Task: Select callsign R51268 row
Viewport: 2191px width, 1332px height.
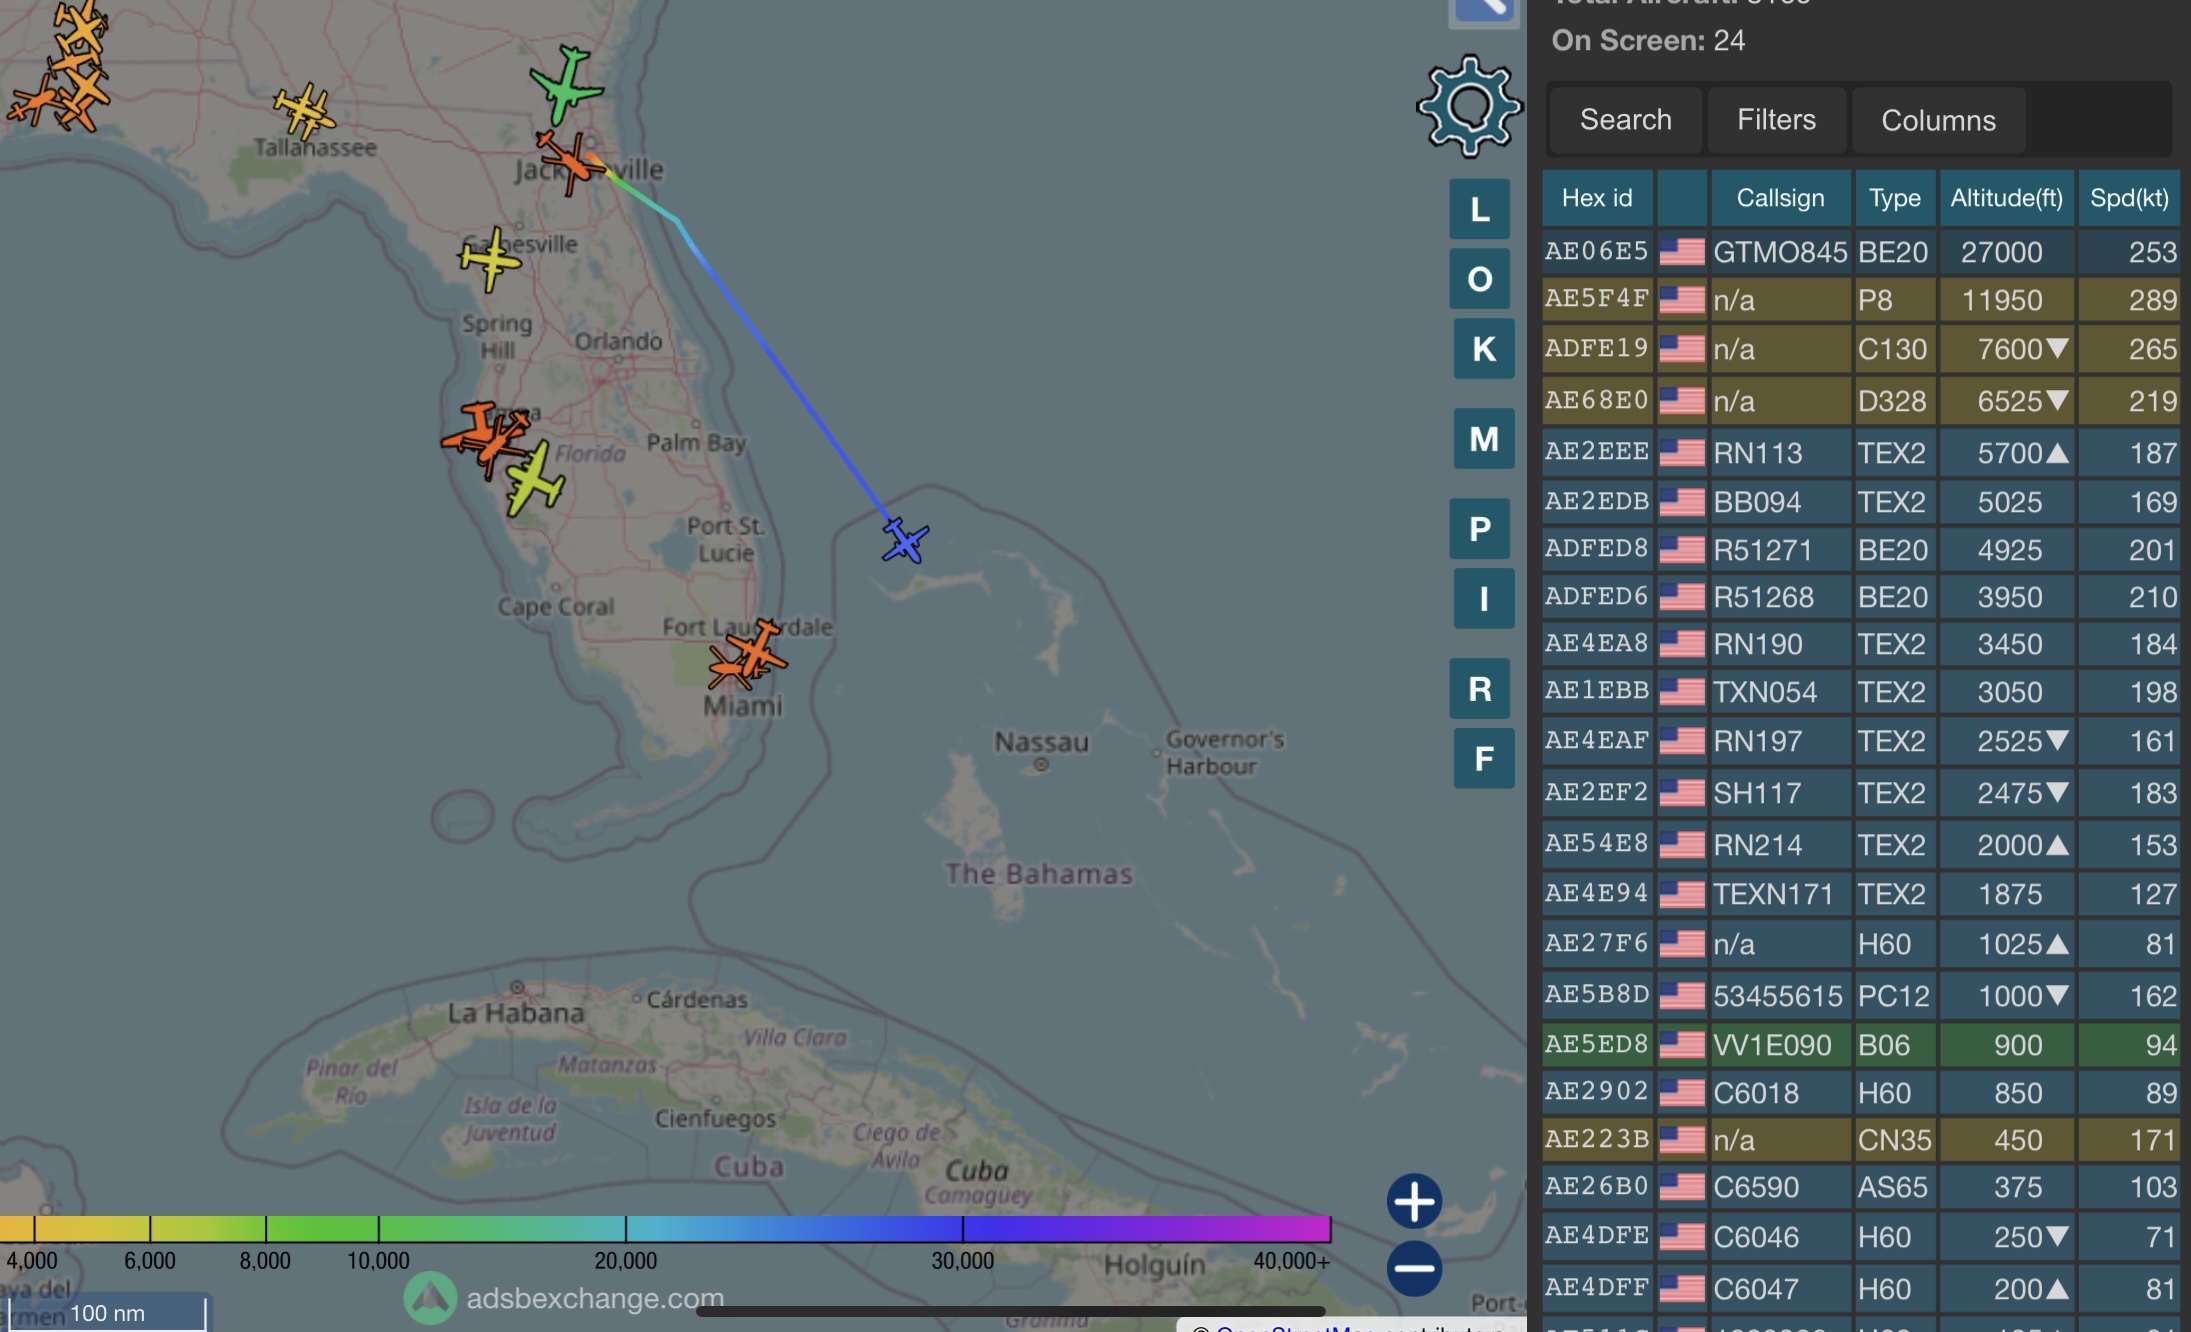Action: click(x=1861, y=597)
